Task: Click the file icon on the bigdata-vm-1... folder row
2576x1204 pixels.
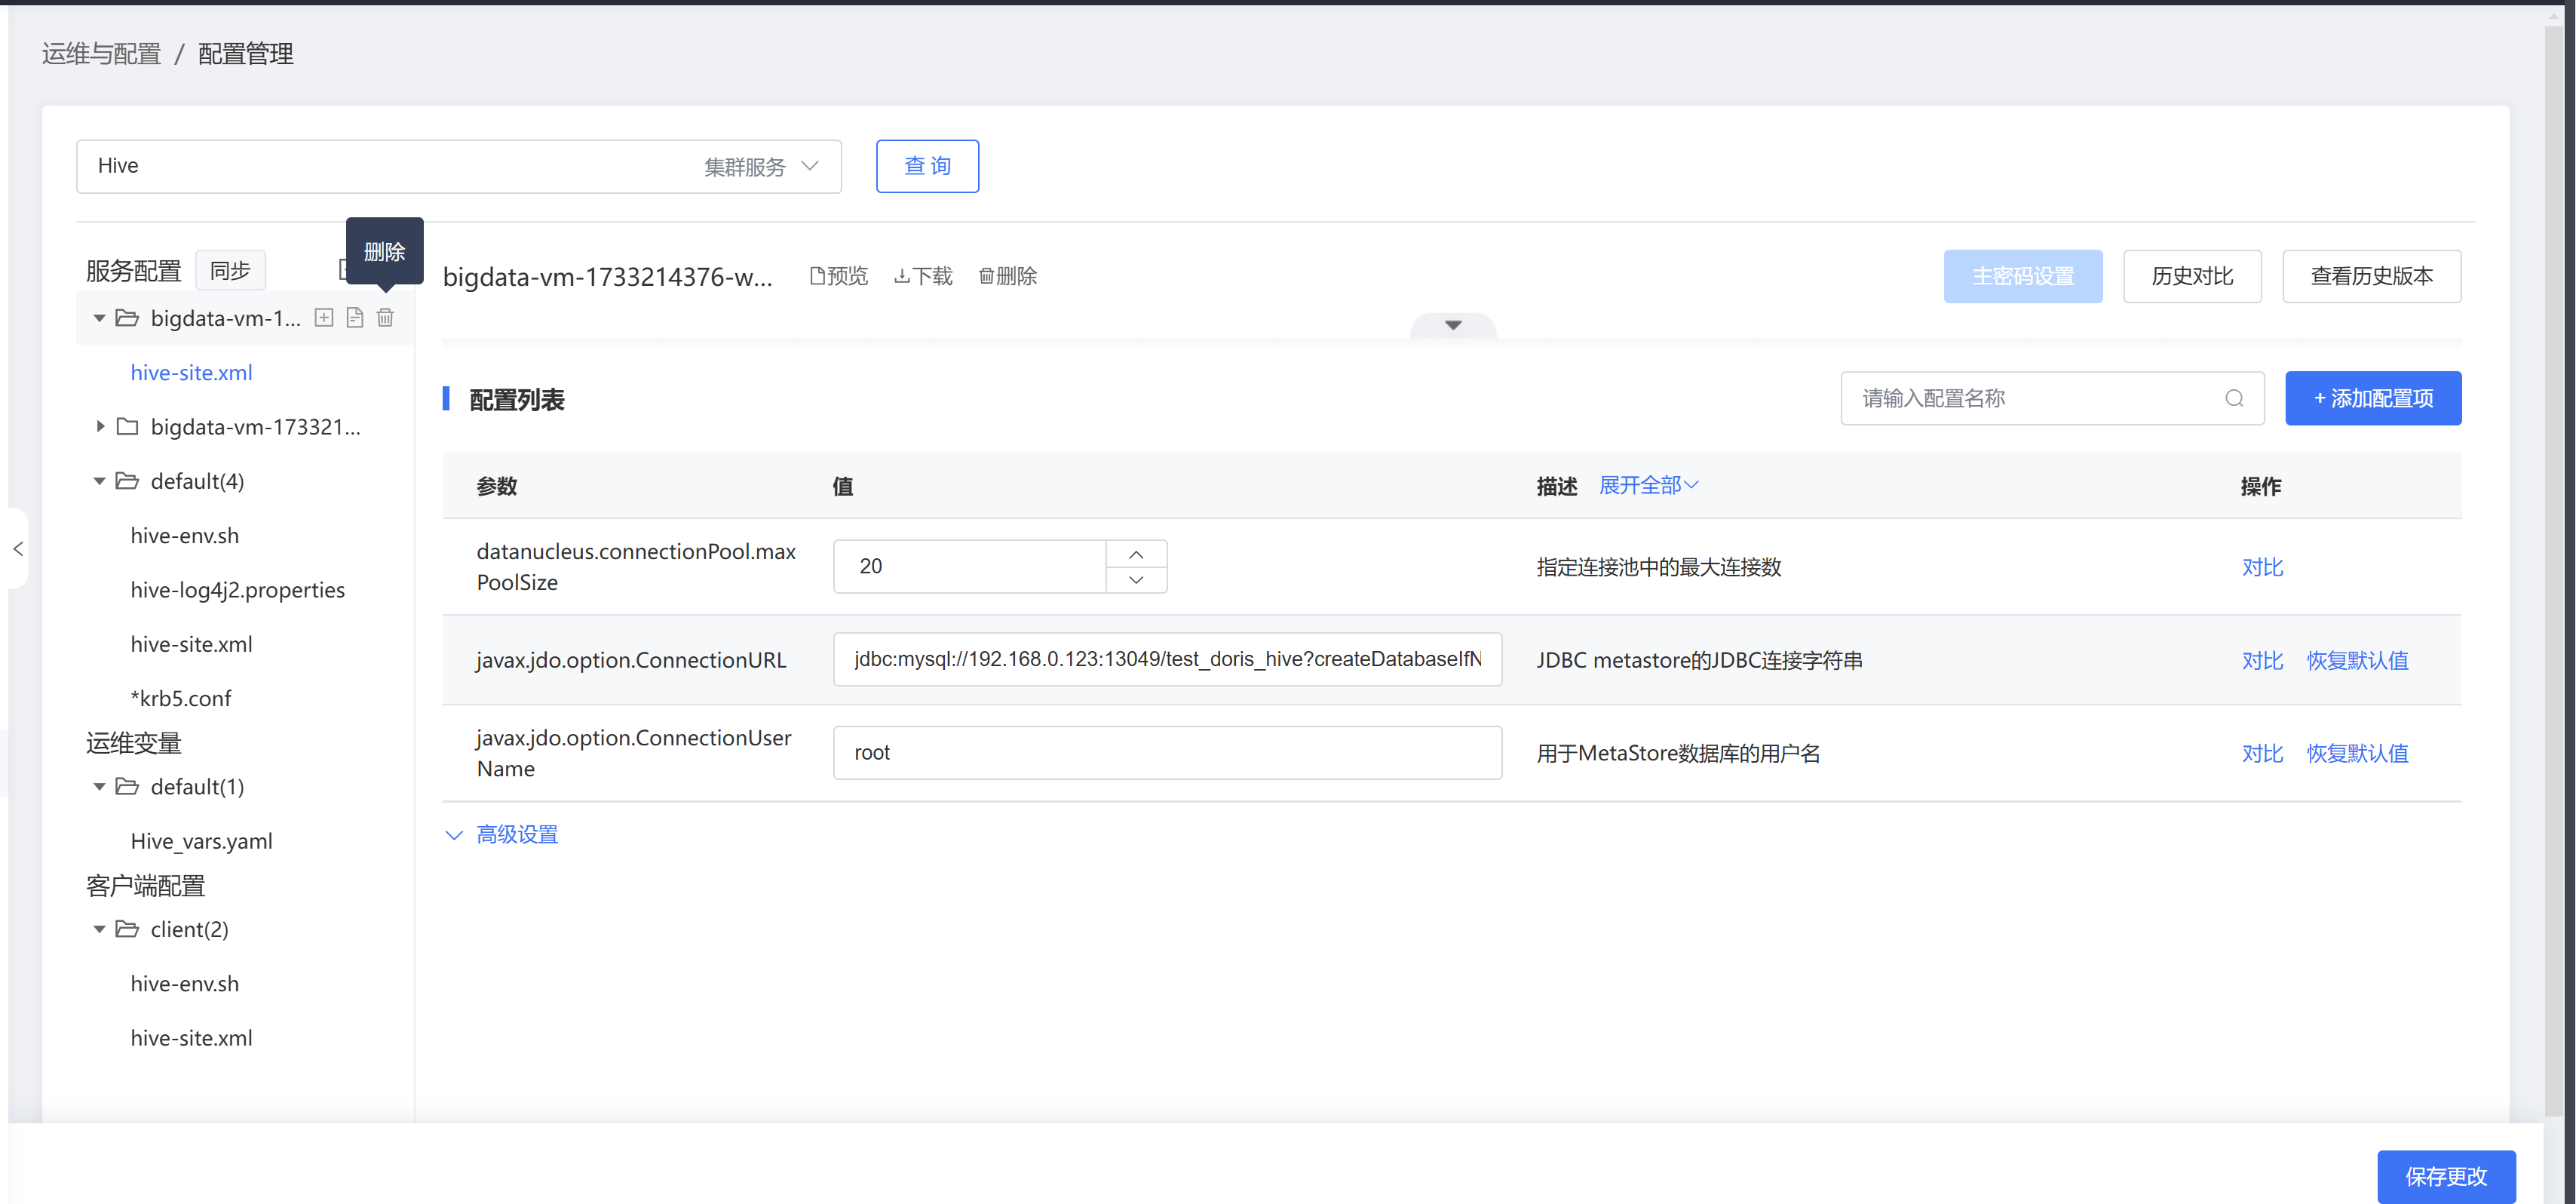Action: tap(354, 318)
